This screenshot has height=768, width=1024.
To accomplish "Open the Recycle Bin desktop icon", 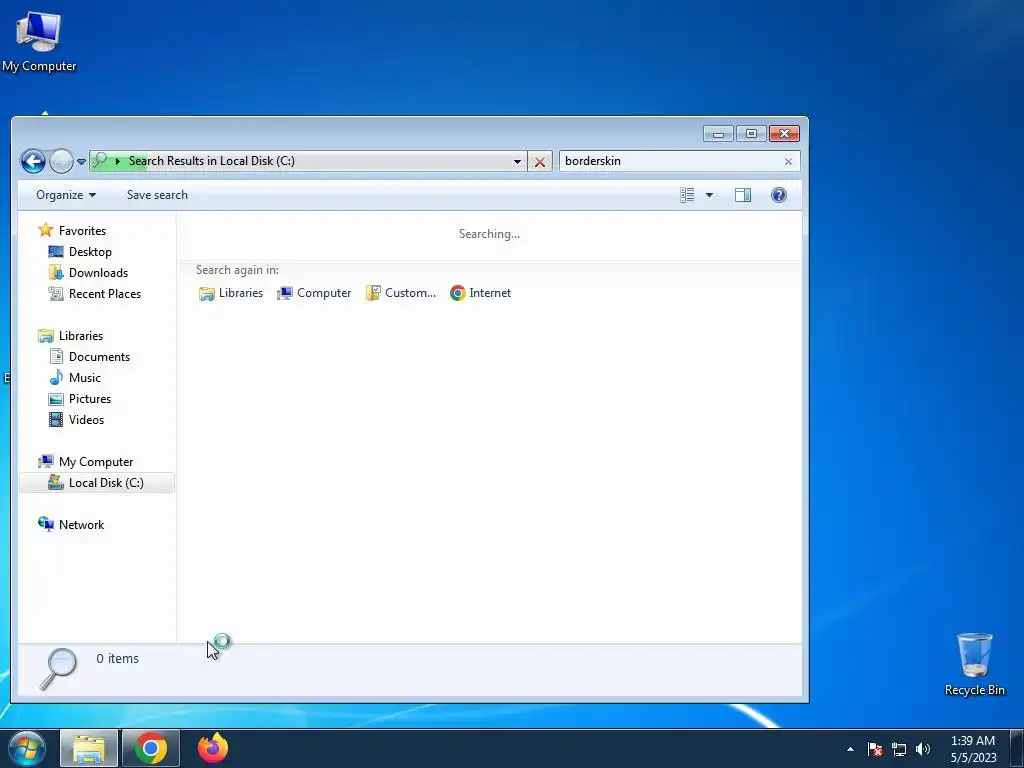I will tap(974, 664).
